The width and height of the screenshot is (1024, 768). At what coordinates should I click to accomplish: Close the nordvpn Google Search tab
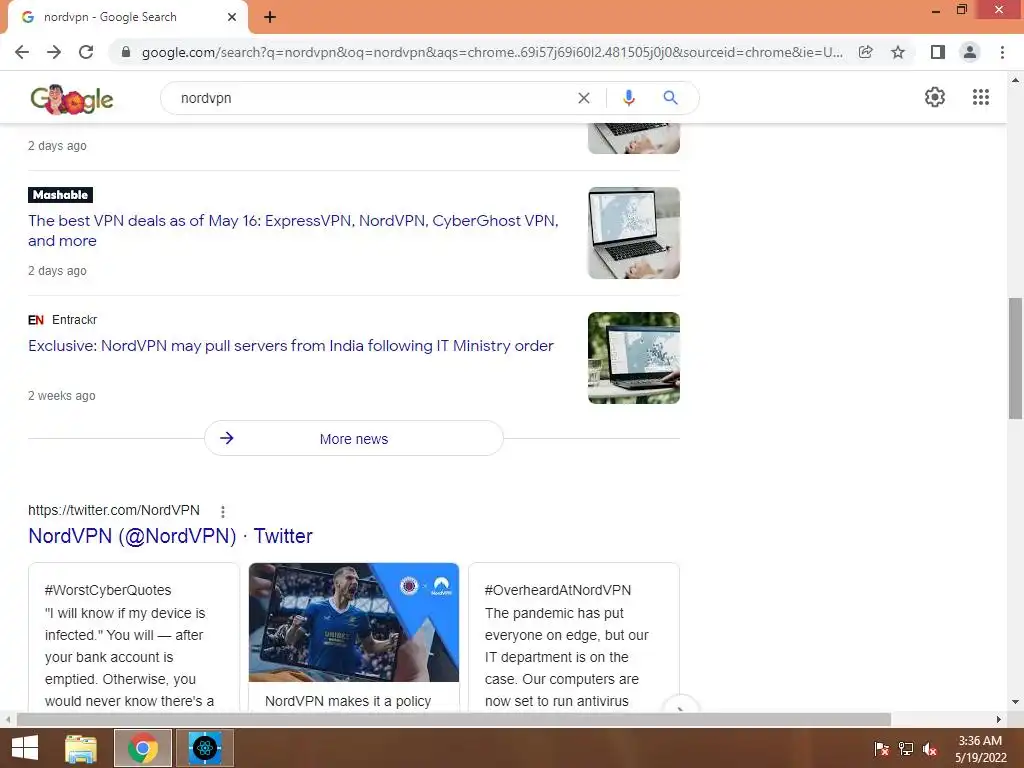pos(232,17)
